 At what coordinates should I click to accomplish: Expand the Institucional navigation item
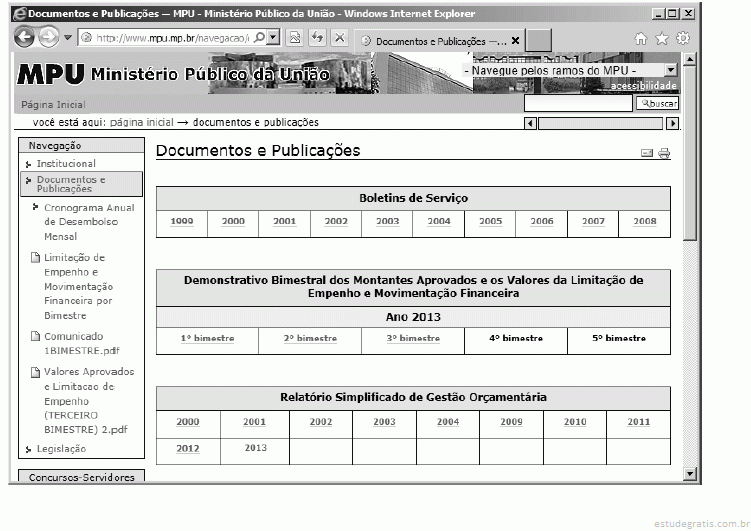coord(66,163)
